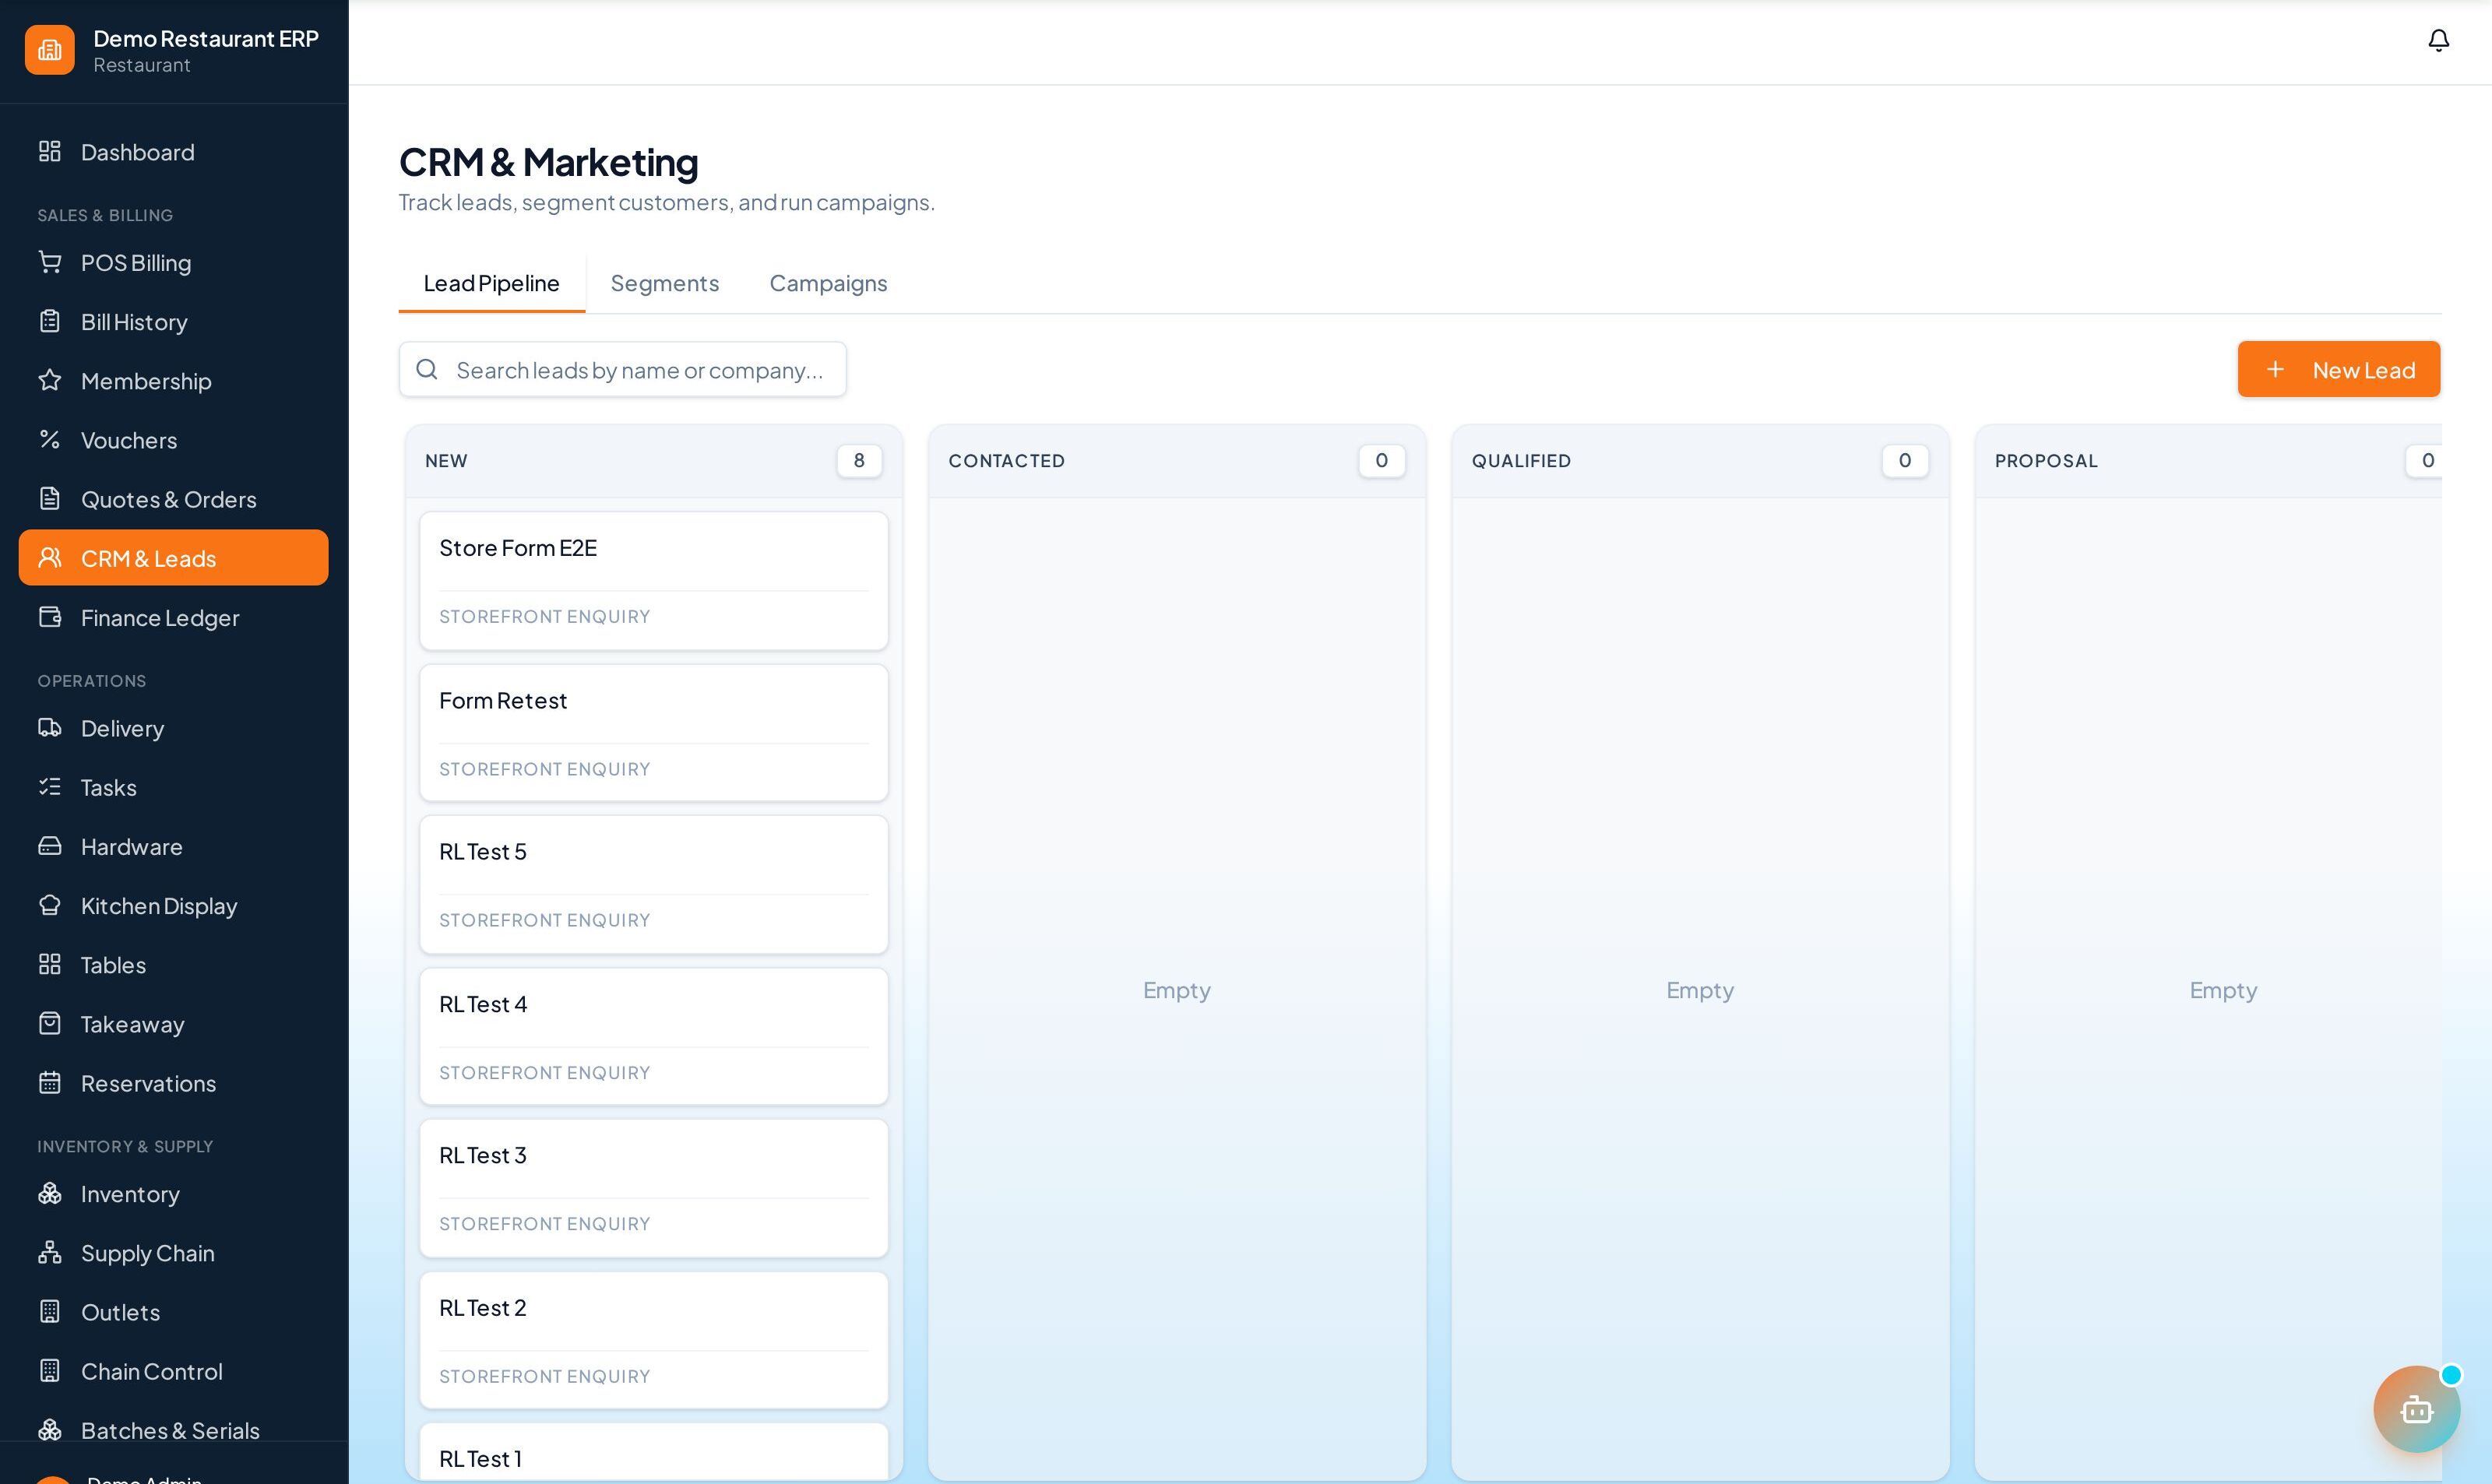Click the CRM & Marketing page title
Image resolution: width=2492 pixels, height=1484 pixels.
548,162
